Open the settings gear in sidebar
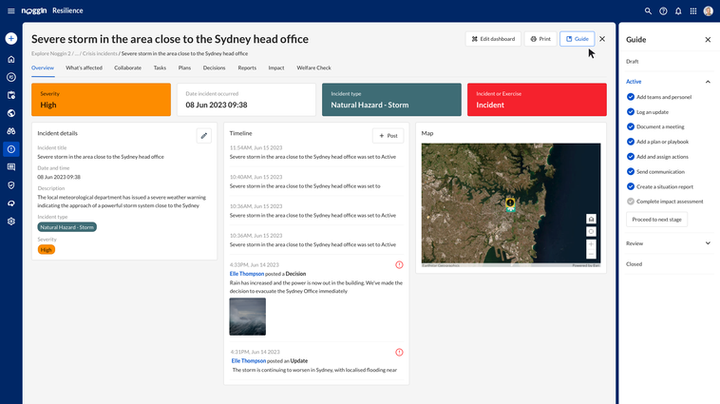Screen dimensions: 720x404 [x=11, y=221]
